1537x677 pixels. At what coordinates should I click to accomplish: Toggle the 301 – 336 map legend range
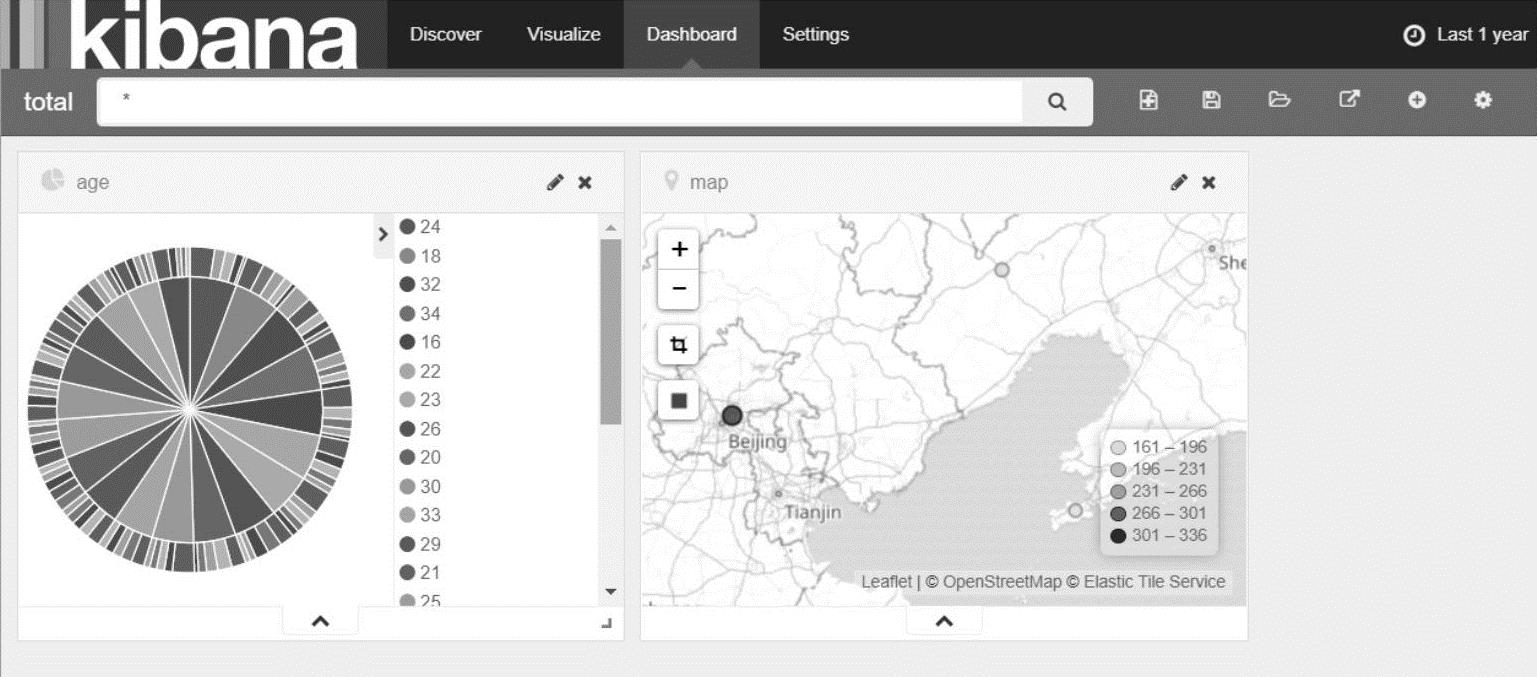coord(1160,536)
